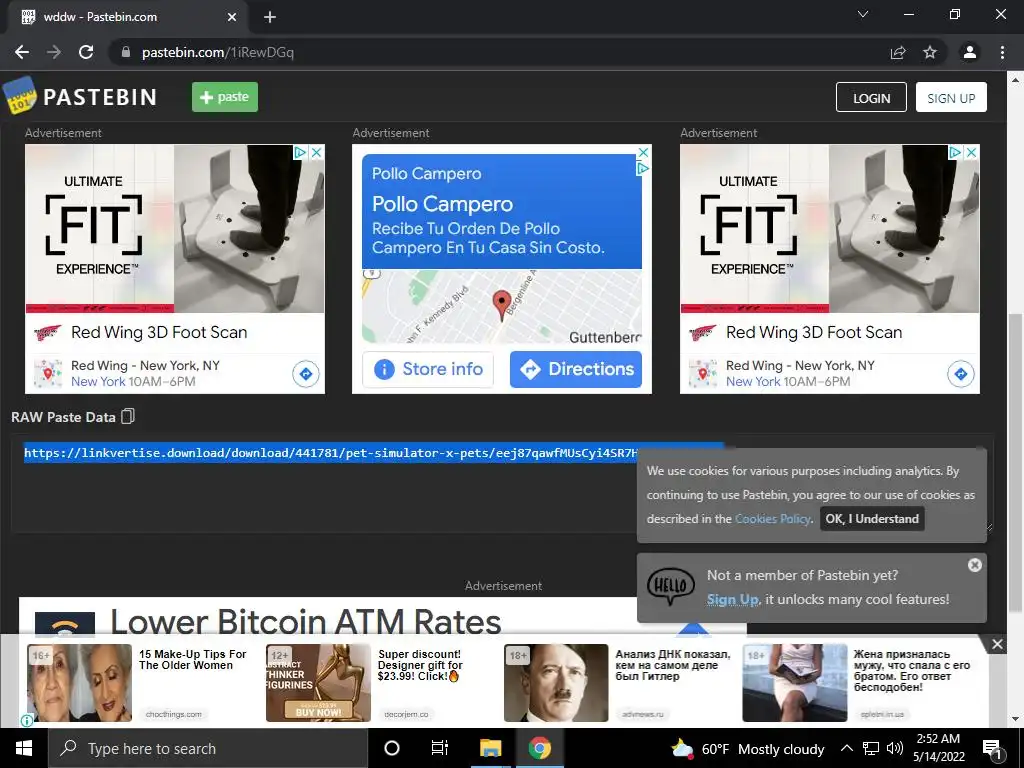Dismiss the Not a member popup
The width and height of the screenshot is (1024, 768).
pos(974,565)
